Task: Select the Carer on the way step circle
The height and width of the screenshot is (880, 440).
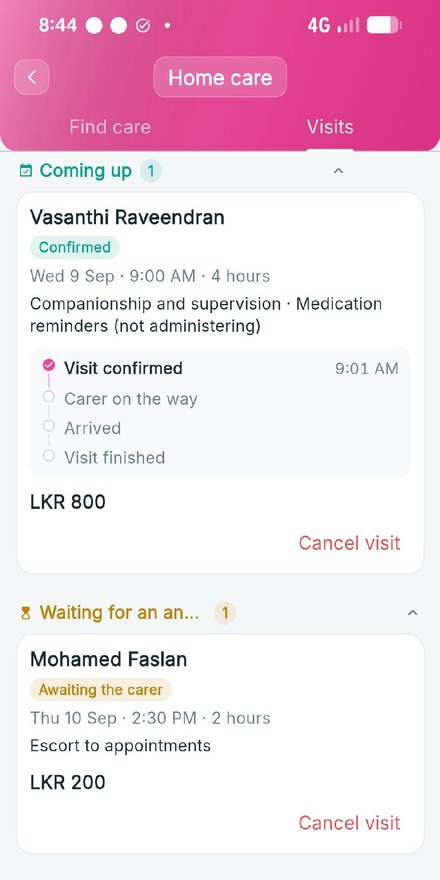Action: [x=49, y=397]
